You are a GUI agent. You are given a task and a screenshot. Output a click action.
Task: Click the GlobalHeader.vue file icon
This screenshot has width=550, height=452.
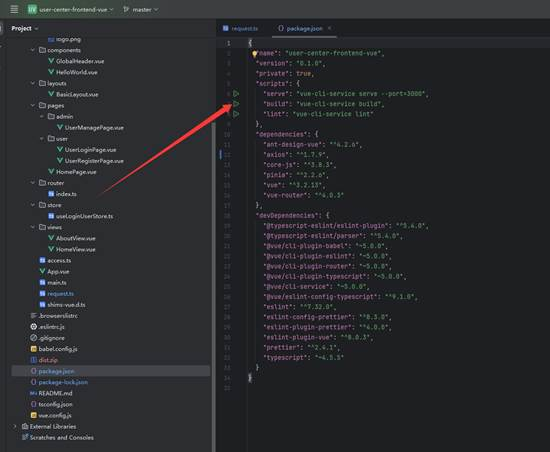click(51, 61)
